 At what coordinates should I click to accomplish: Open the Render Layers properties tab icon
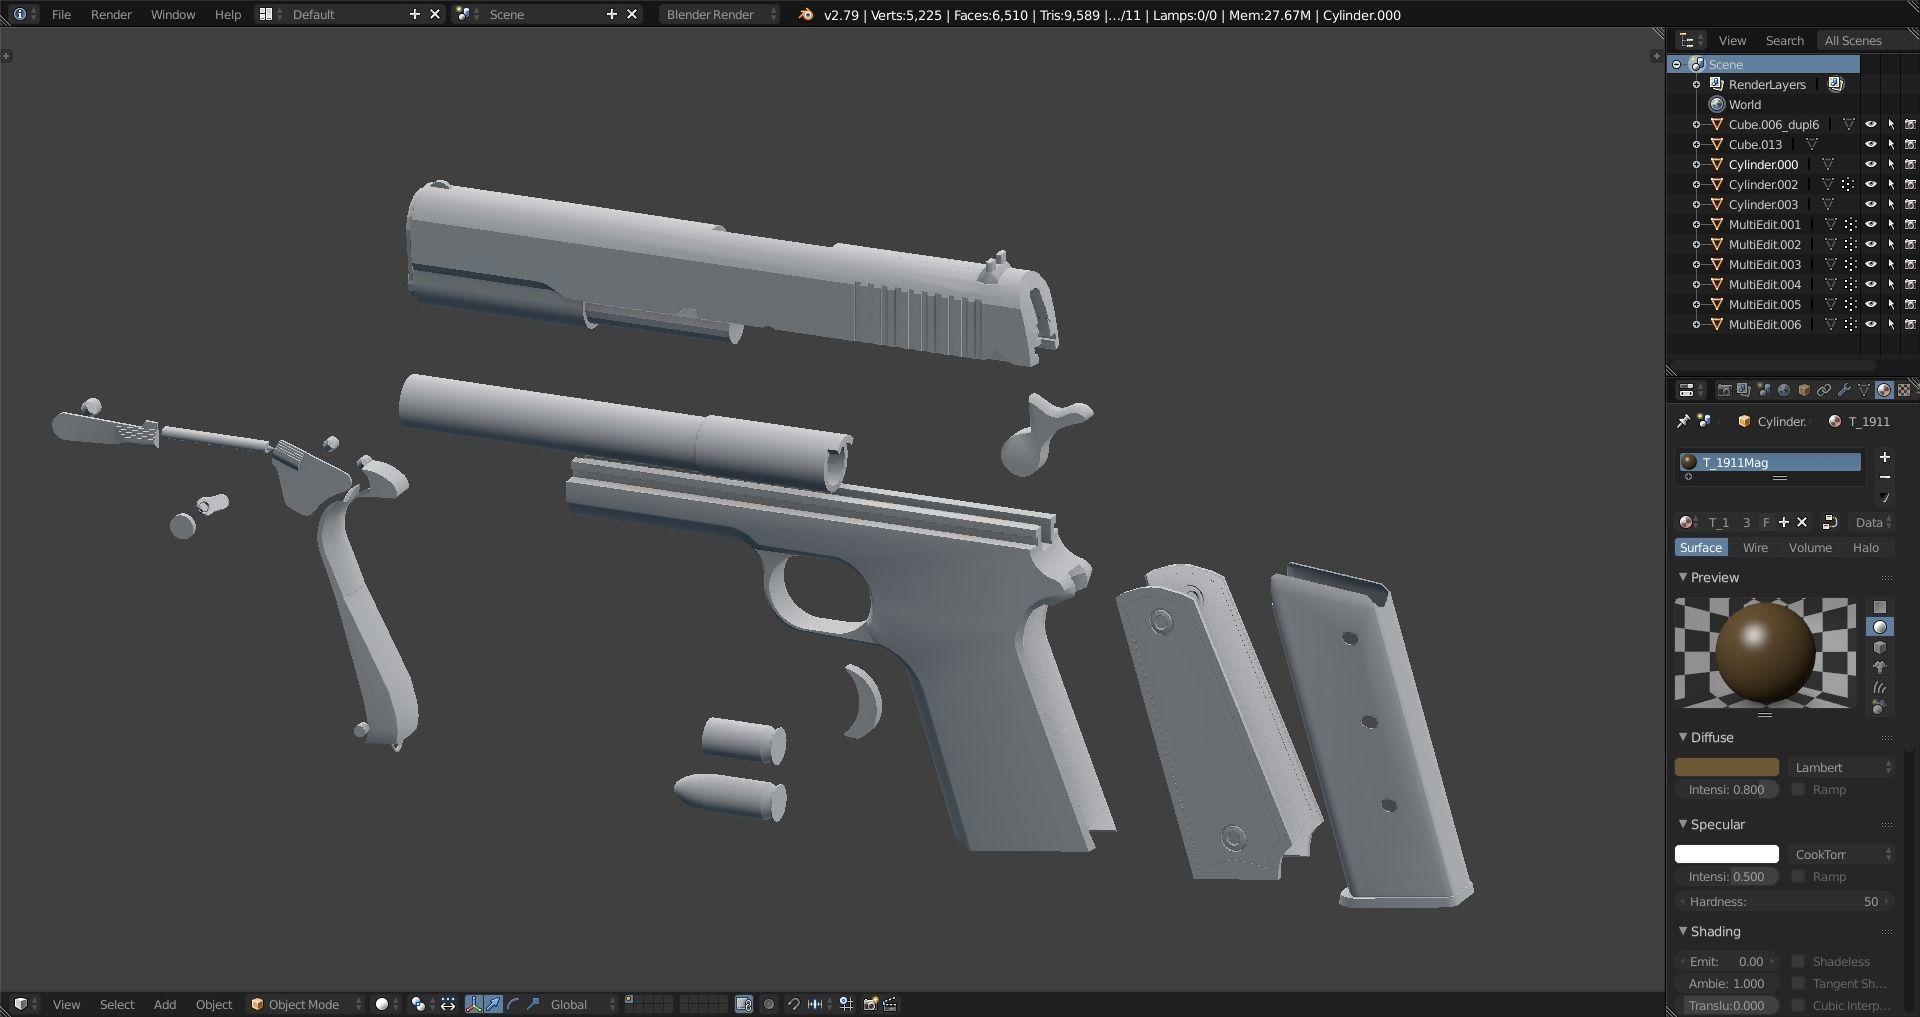(1744, 390)
